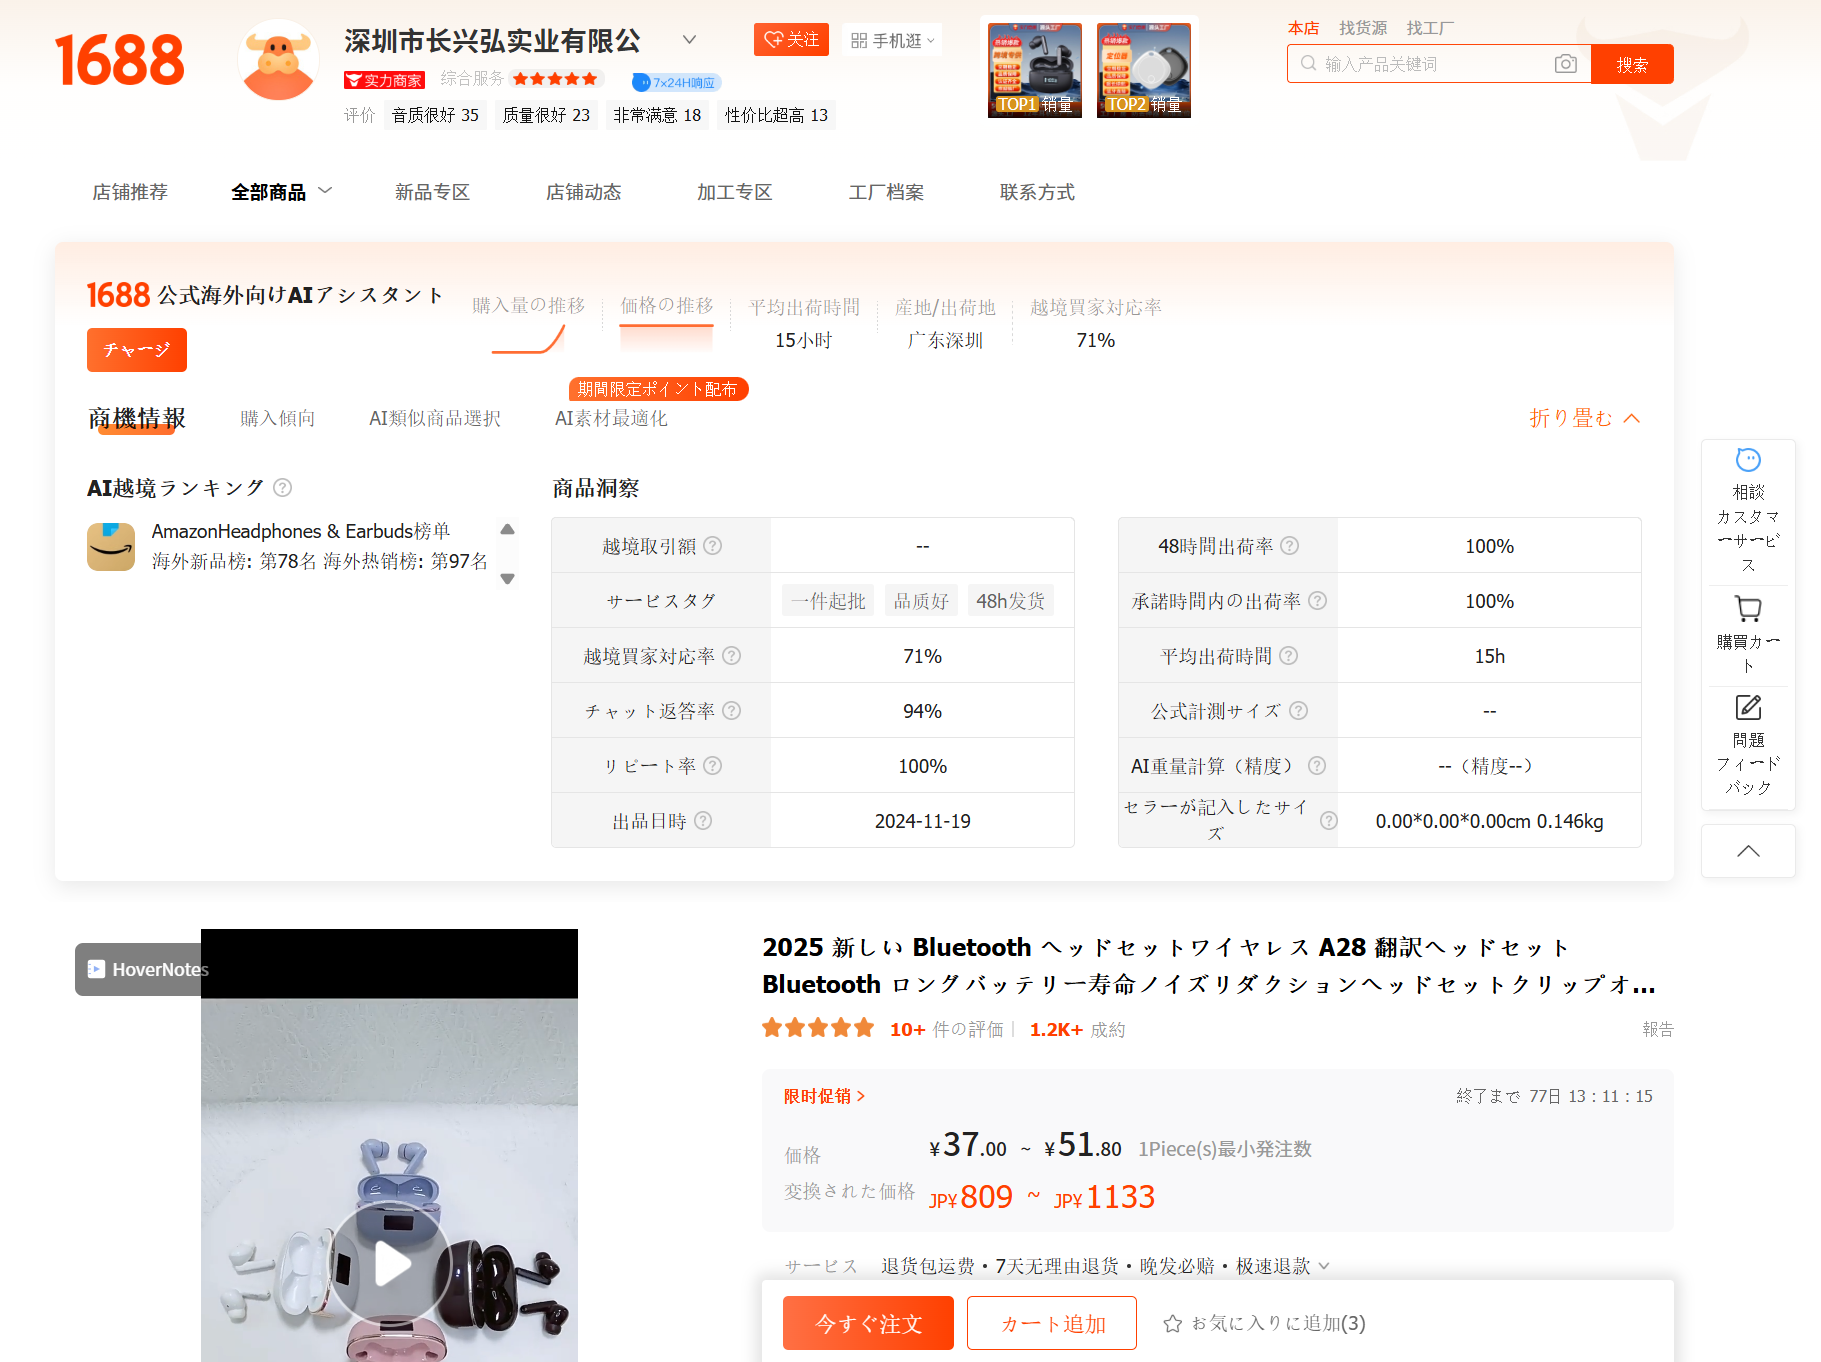The width and height of the screenshot is (1821, 1362).
Task: Click the カート追加 button
Action: click(1052, 1324)
